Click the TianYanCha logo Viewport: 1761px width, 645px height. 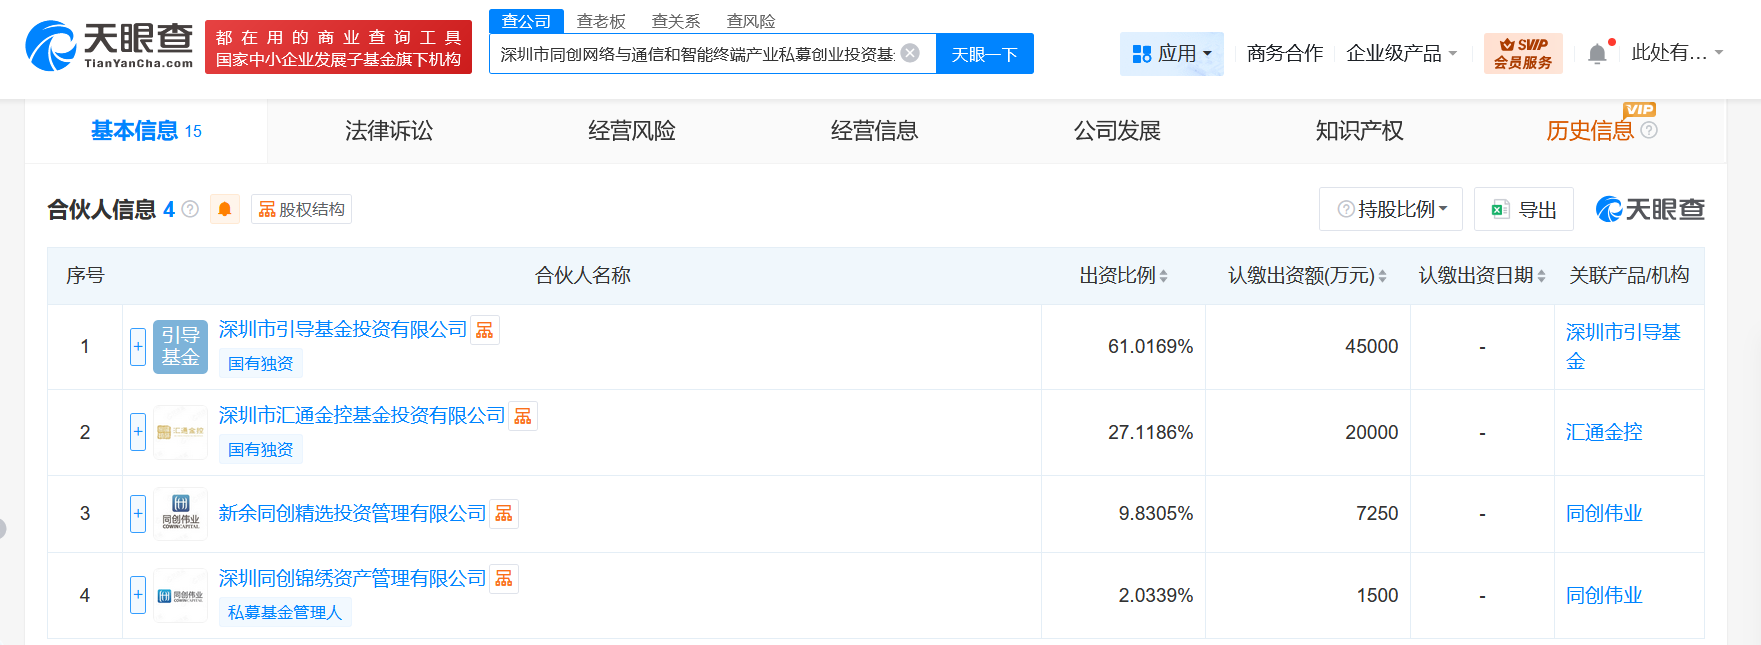[109, 46]
